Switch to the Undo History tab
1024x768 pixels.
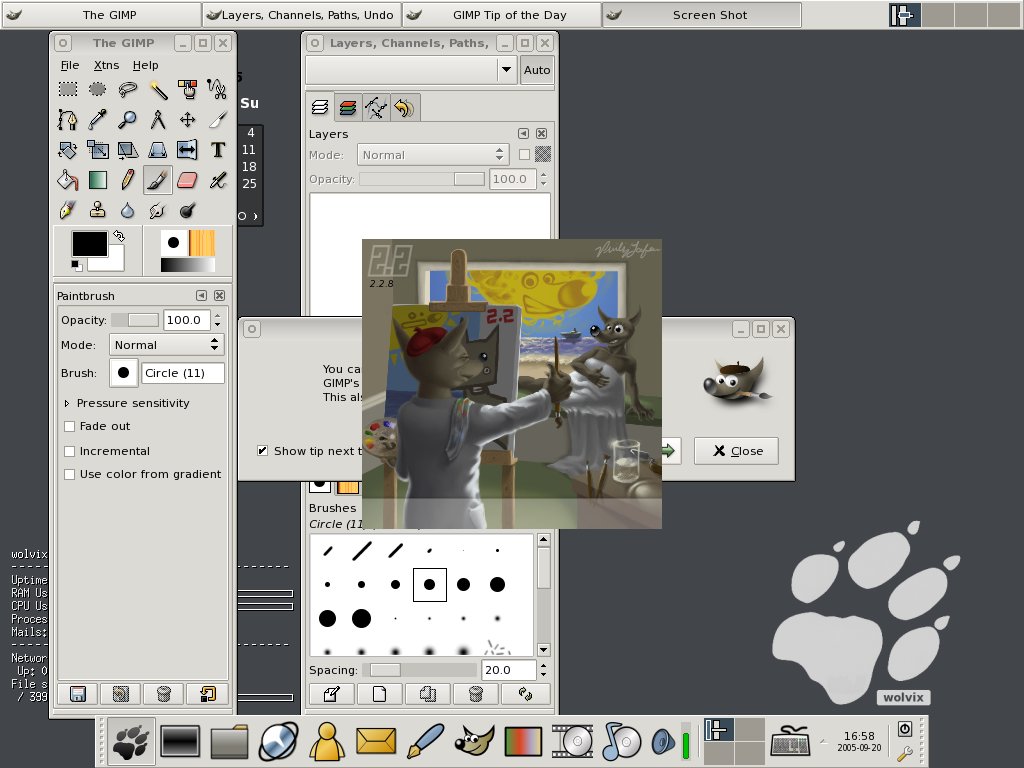pyautogui.click(x=404, y=107)
